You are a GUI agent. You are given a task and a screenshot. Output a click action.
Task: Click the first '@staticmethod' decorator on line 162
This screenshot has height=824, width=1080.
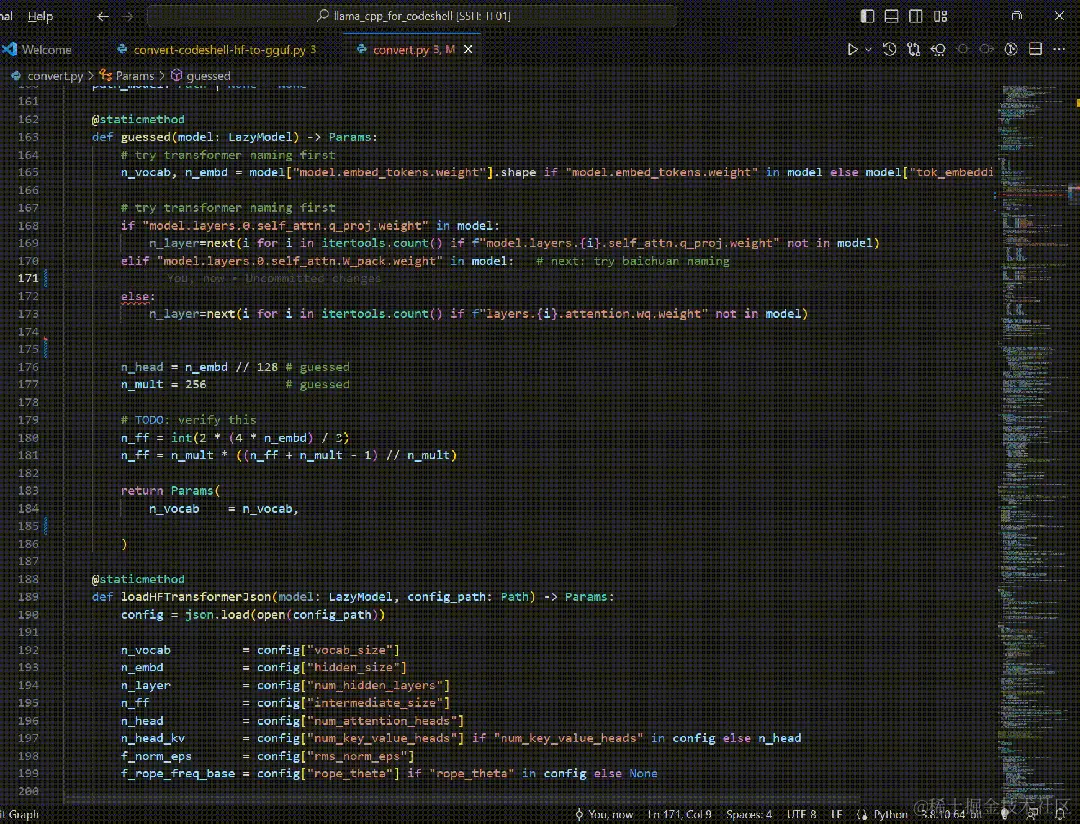[138, 119]
